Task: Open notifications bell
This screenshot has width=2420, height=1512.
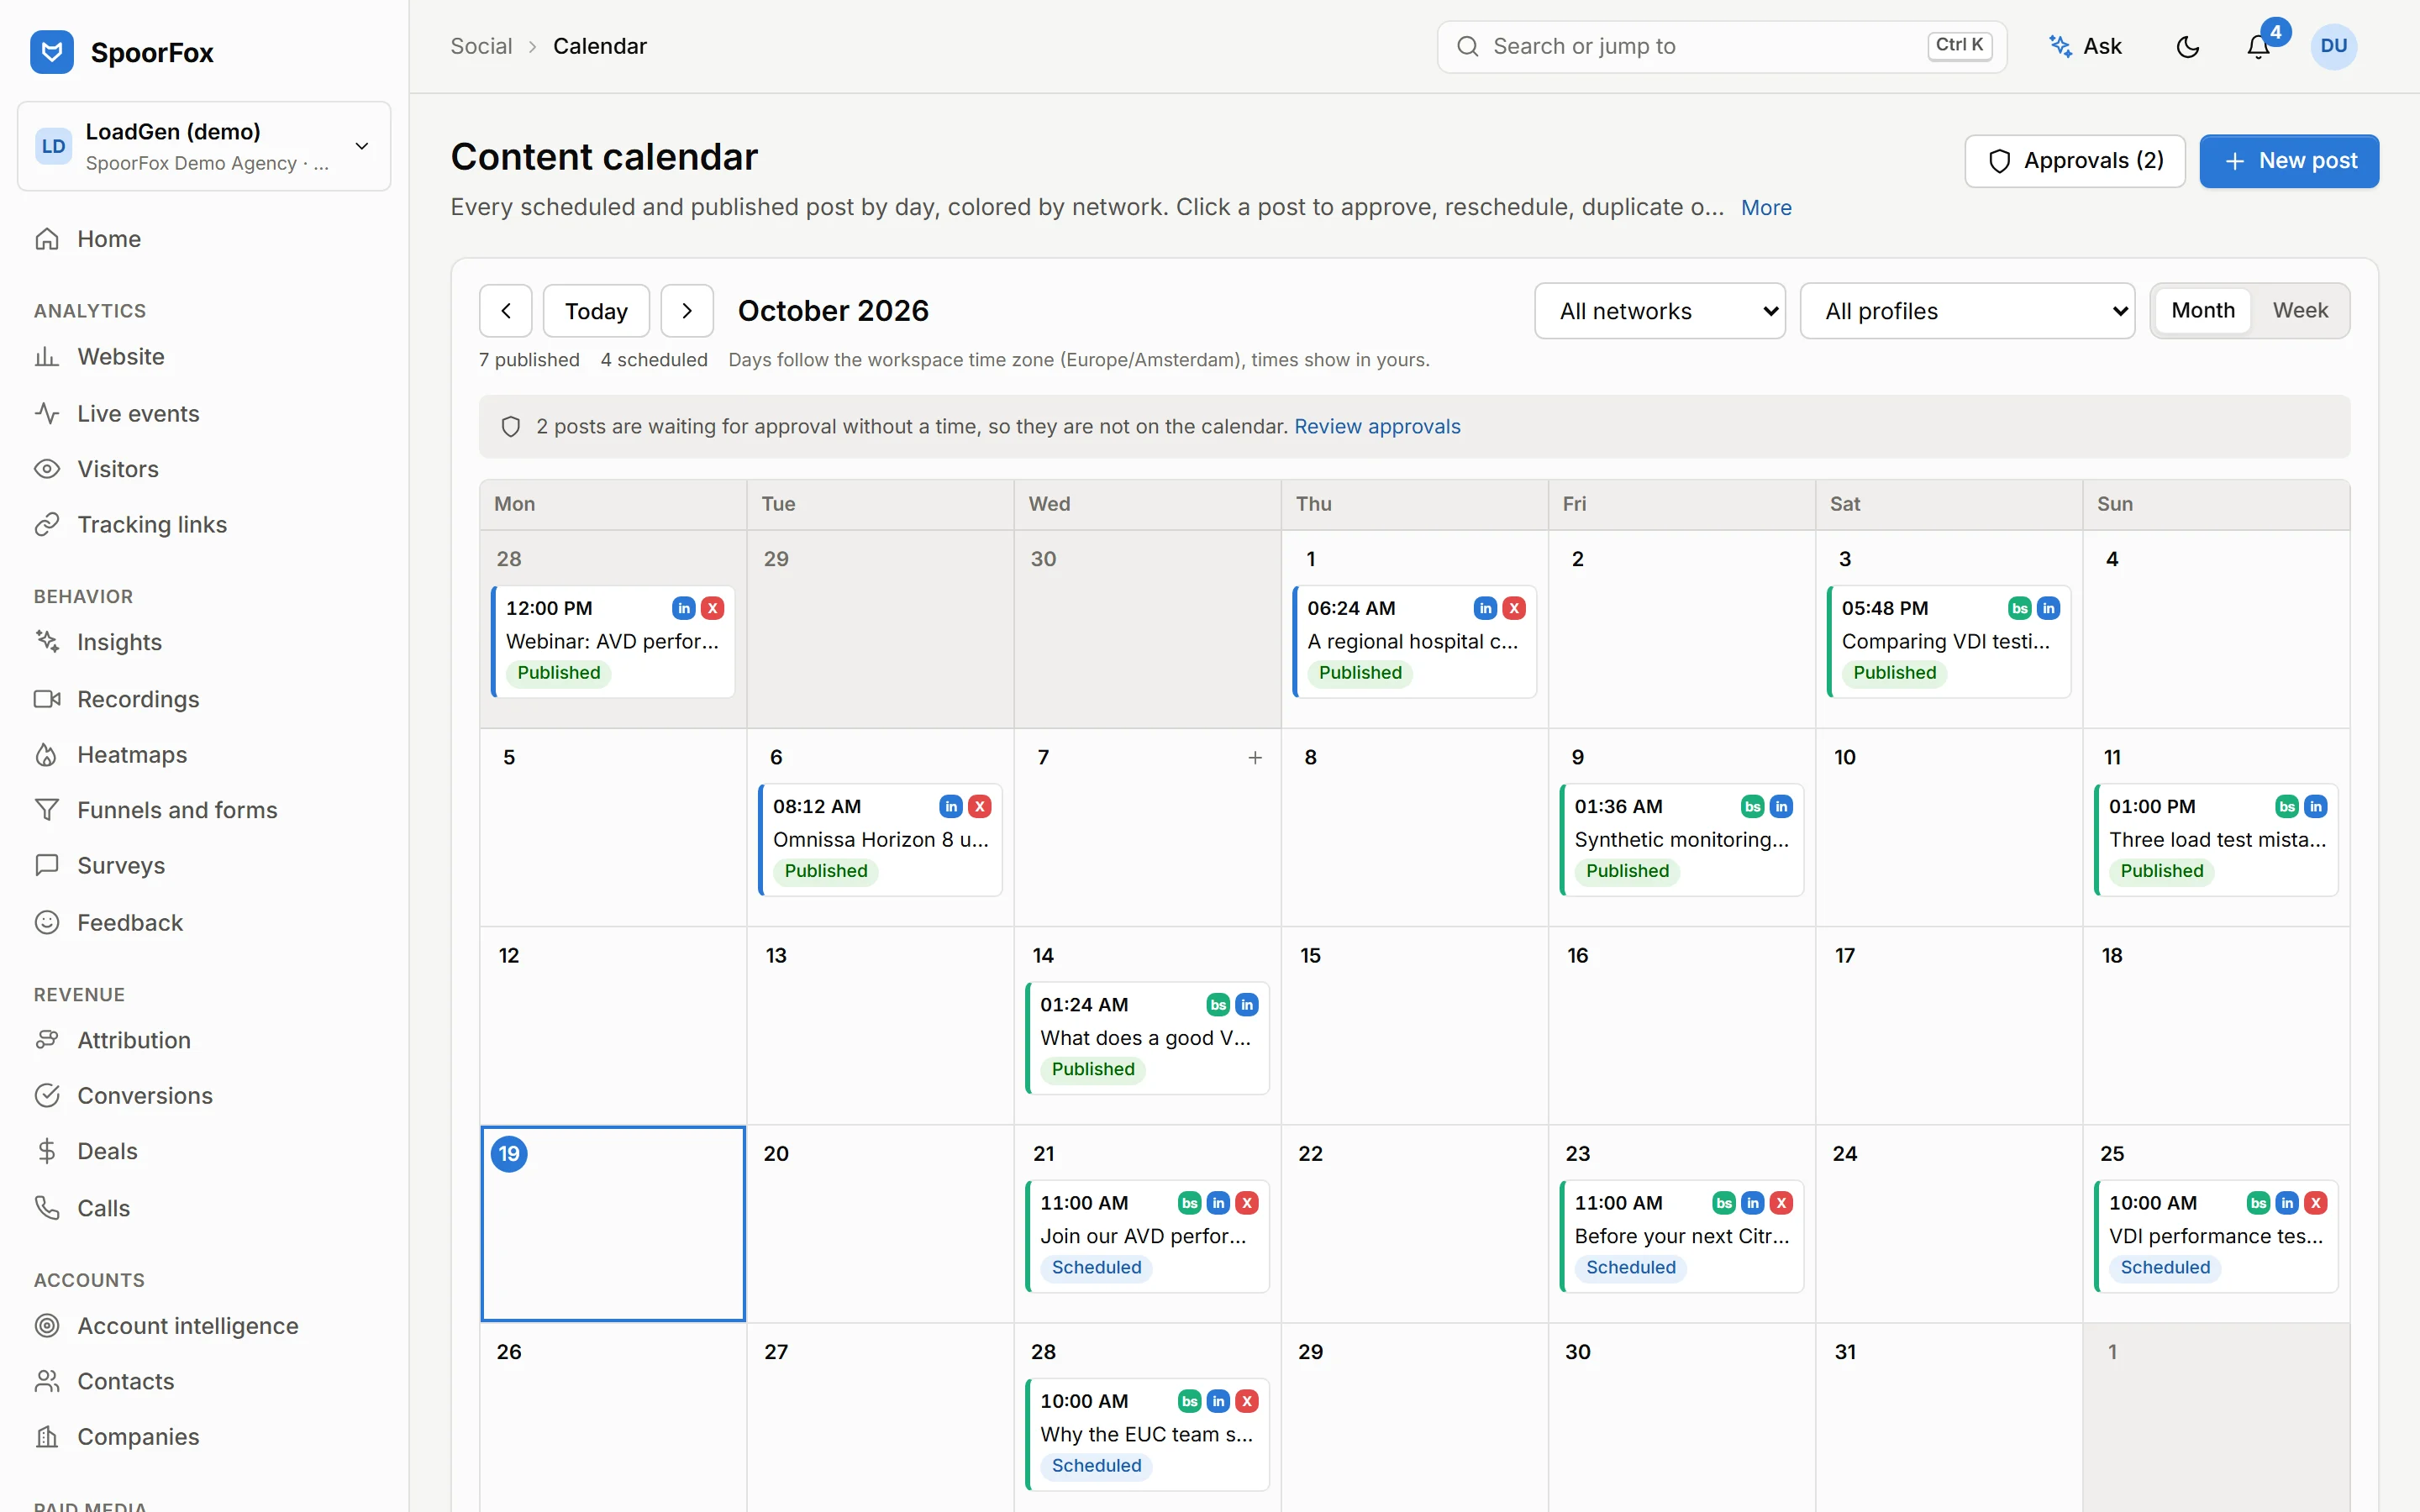Action: coord(2258,46)
